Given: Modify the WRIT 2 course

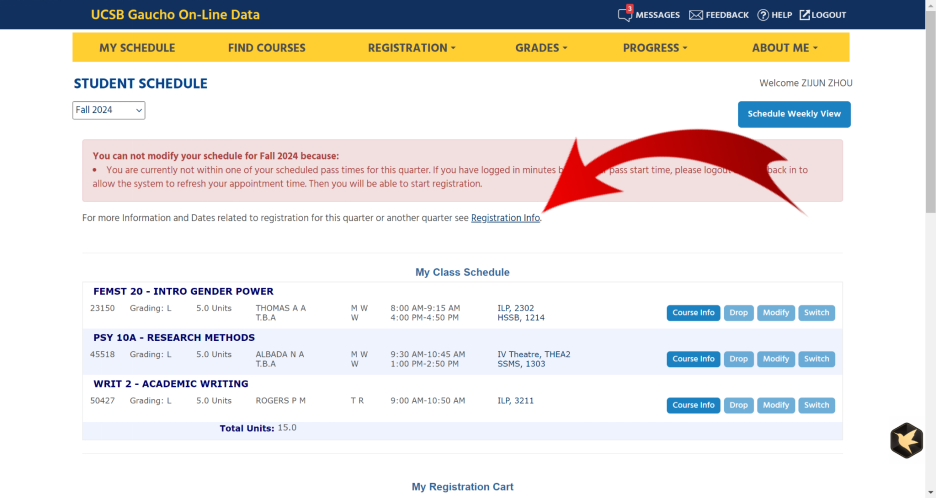Looking at the screenshot, I should tap(775, 405).
